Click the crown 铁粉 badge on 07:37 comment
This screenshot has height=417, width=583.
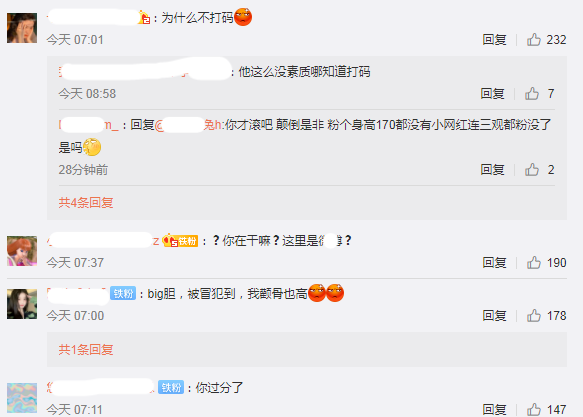(x=180, y=241)
